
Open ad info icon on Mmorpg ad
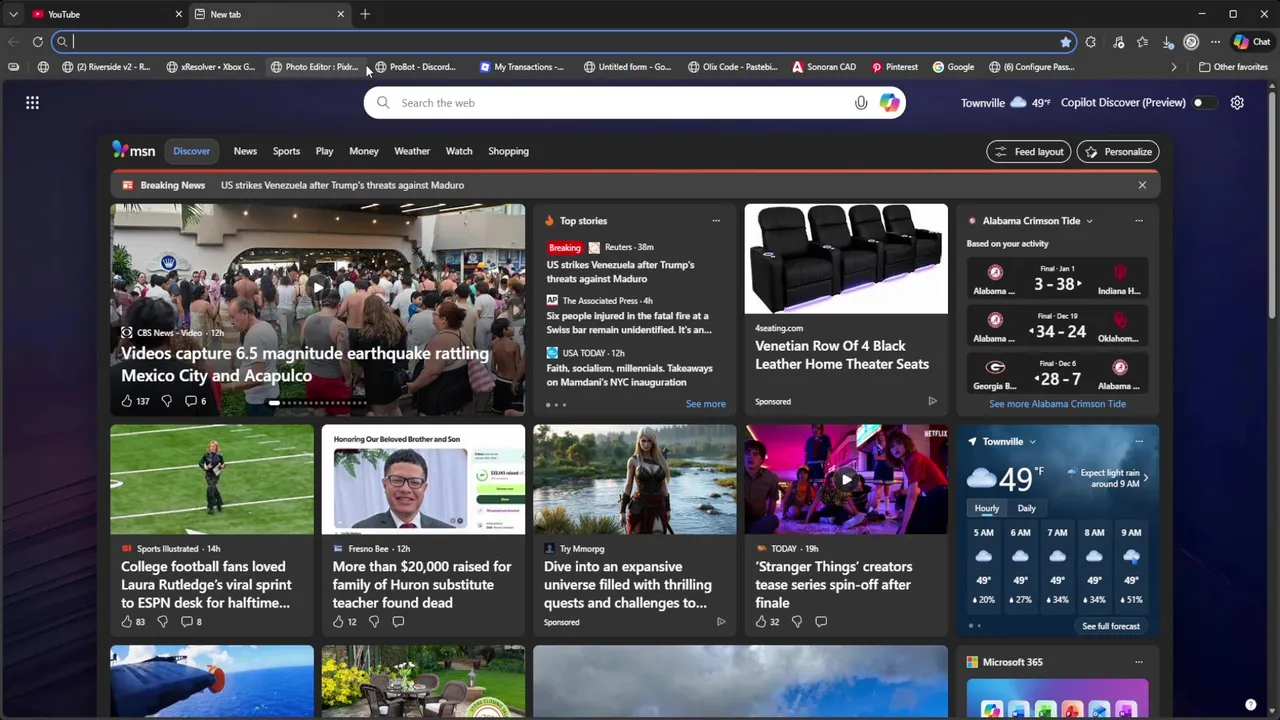(721, 622)
